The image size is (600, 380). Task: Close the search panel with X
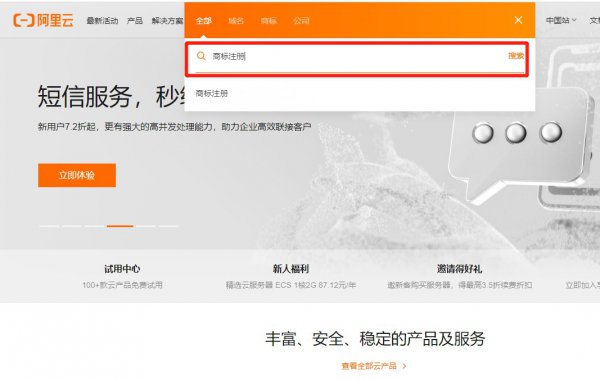tap(518, 20)
